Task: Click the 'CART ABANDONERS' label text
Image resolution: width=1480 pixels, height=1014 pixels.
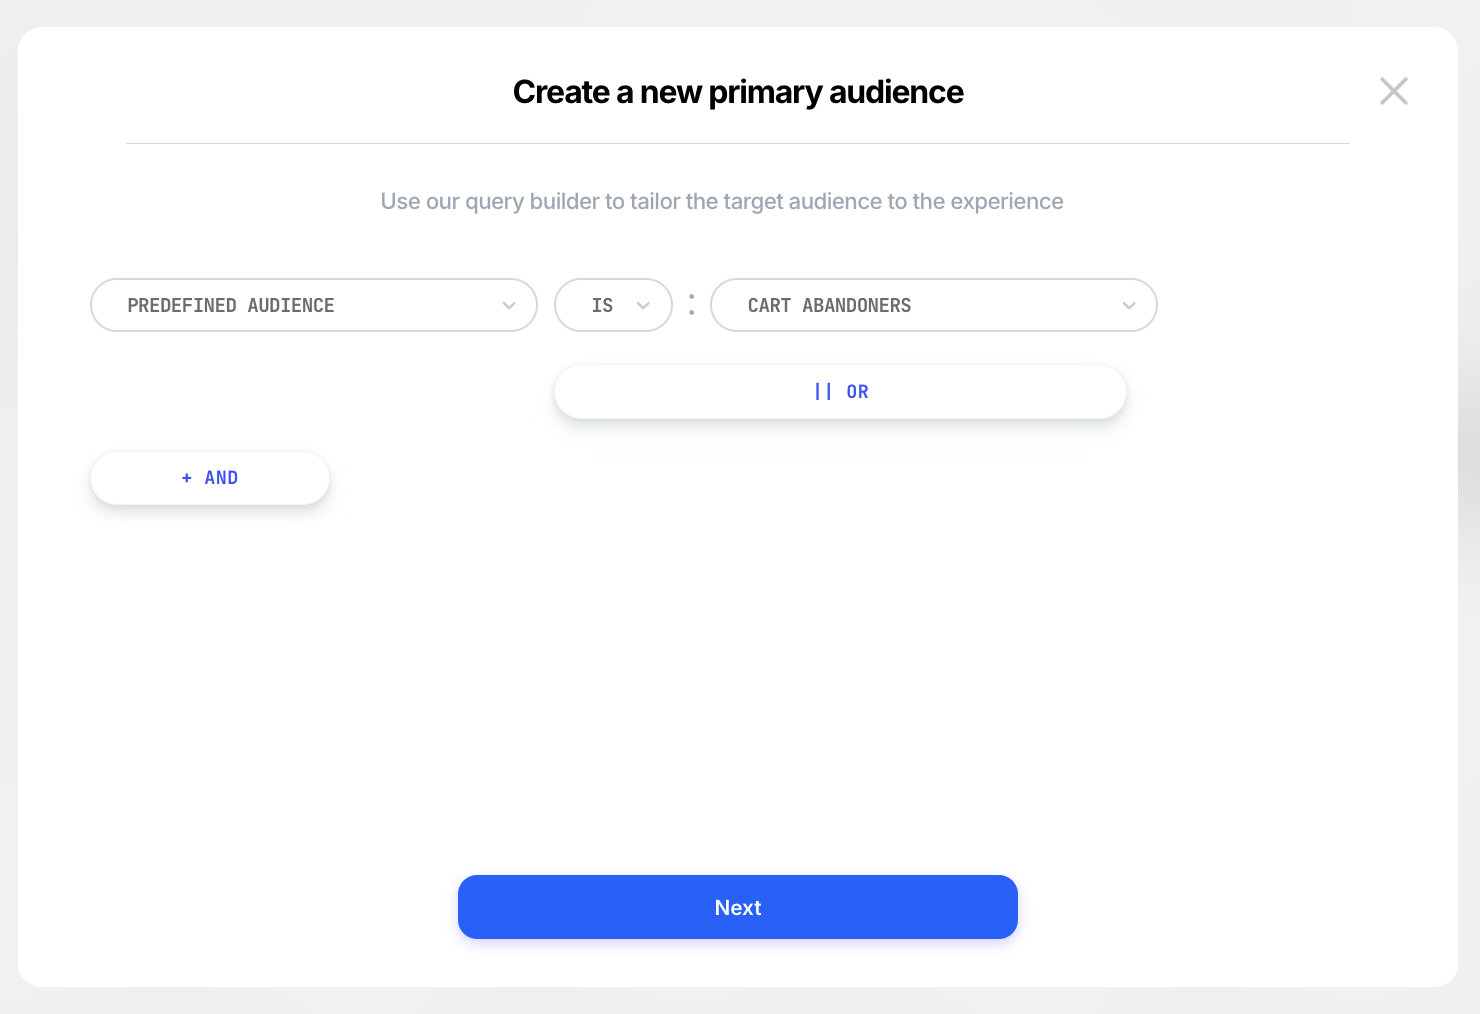Action: (829, 306)
